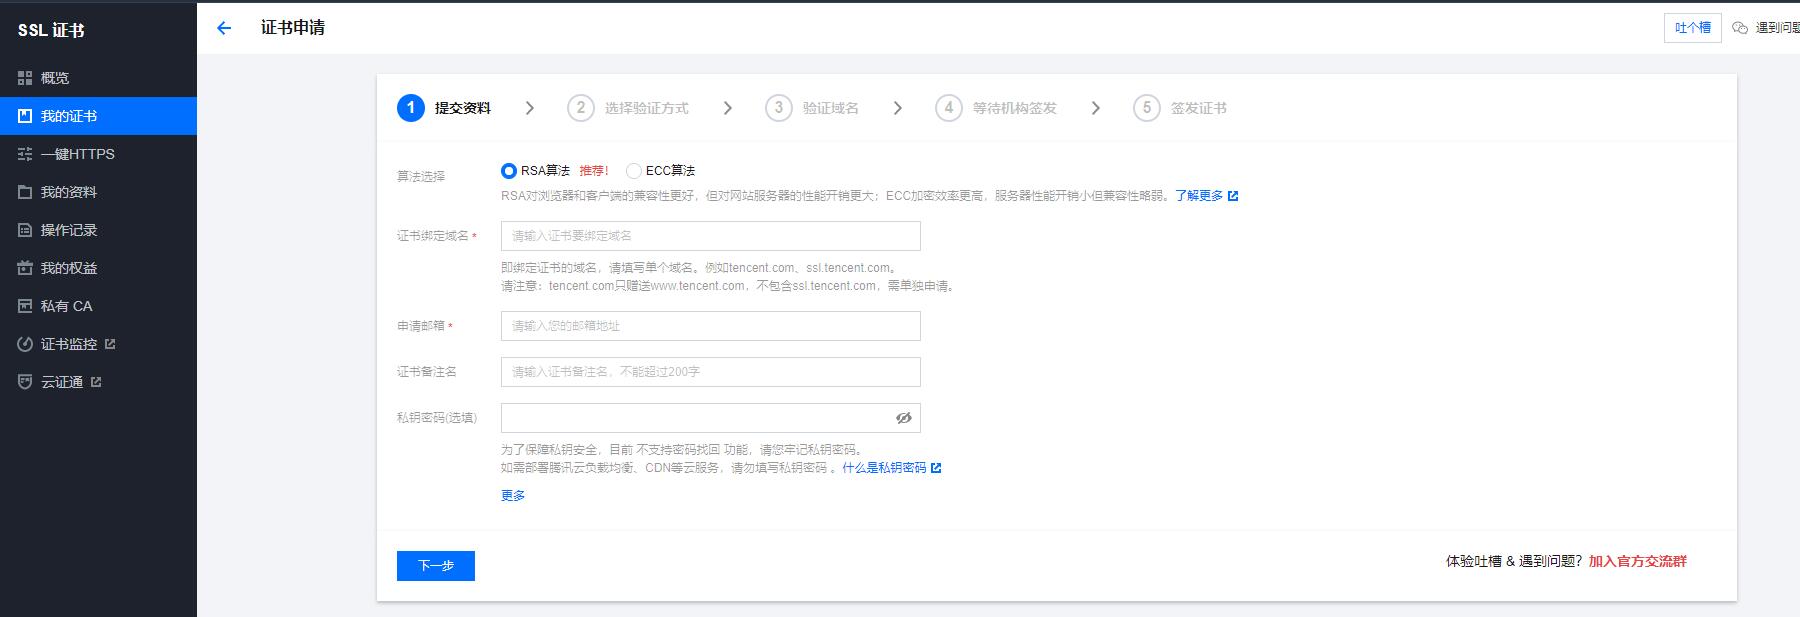Expand the 更多 options link

coord(513,495)
